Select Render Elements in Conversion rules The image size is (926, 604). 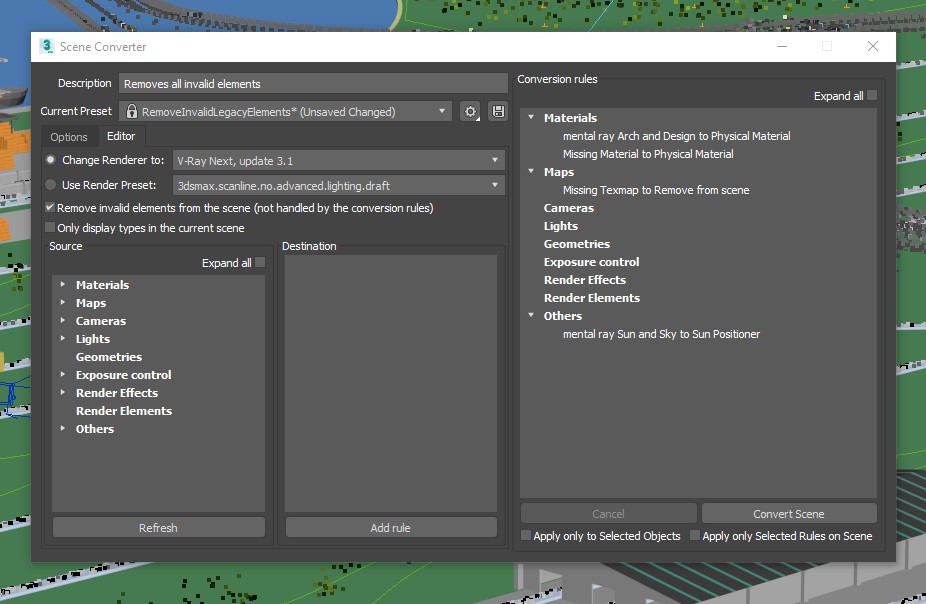point(592,298)
